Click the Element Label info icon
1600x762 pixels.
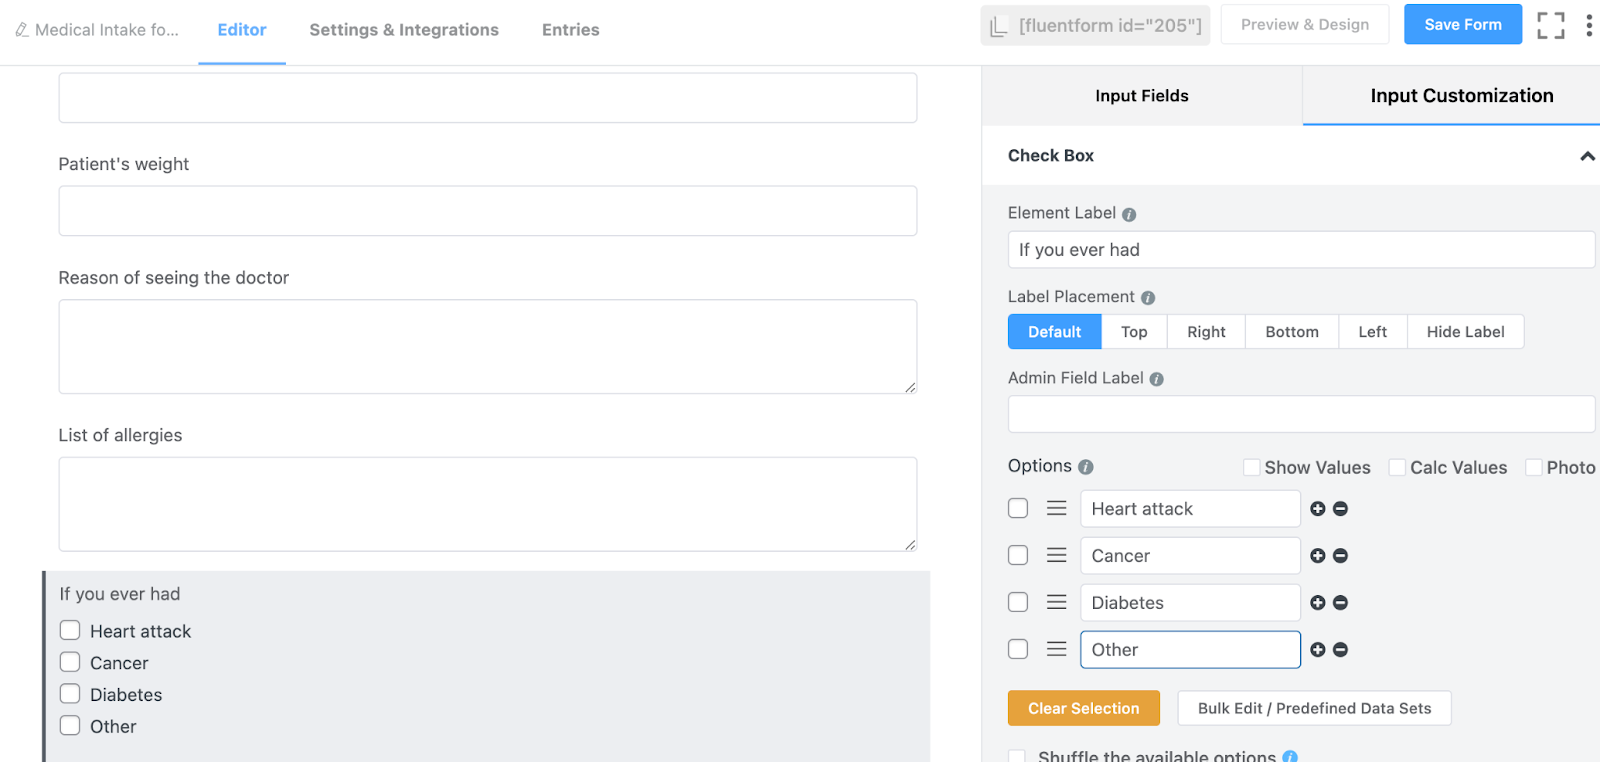[x=1129, y=214]
